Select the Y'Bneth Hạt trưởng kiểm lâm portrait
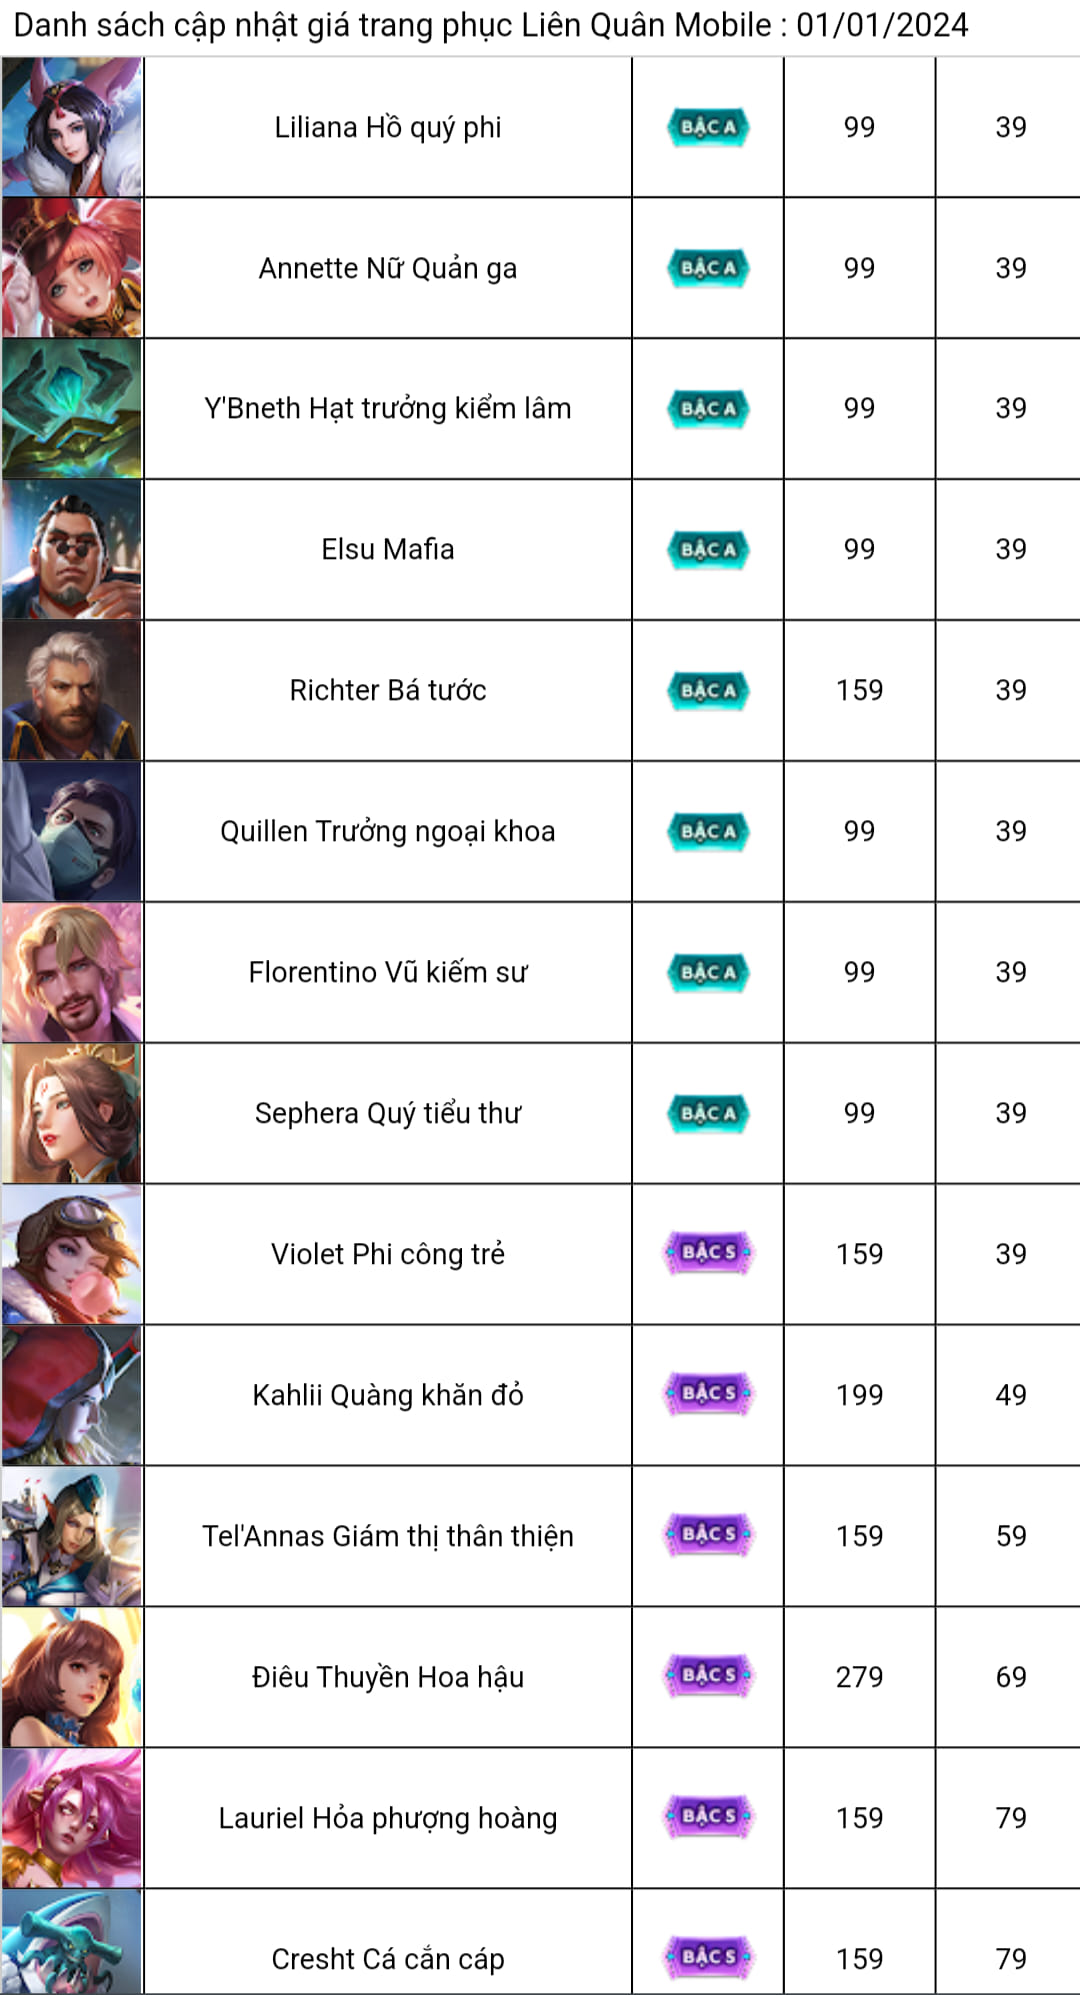This screenshot has width=1080, height=1995. 72,408
